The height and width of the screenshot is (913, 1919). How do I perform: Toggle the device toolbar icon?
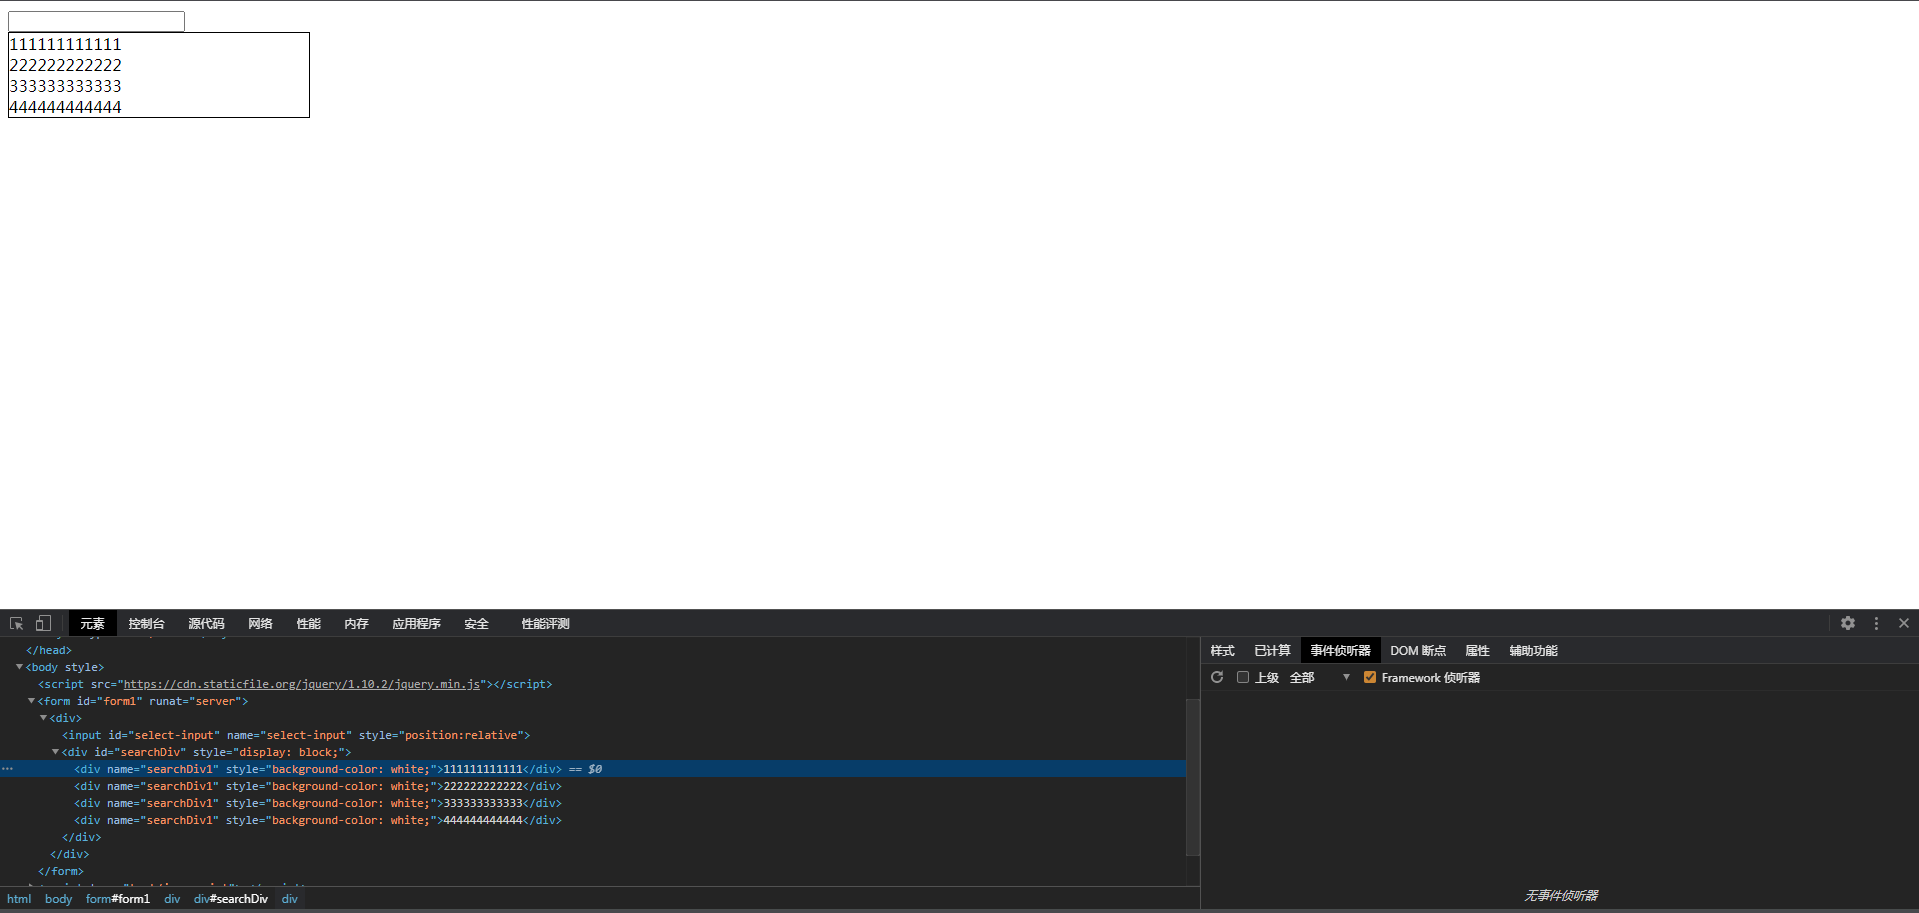click(x=43, y=623)
